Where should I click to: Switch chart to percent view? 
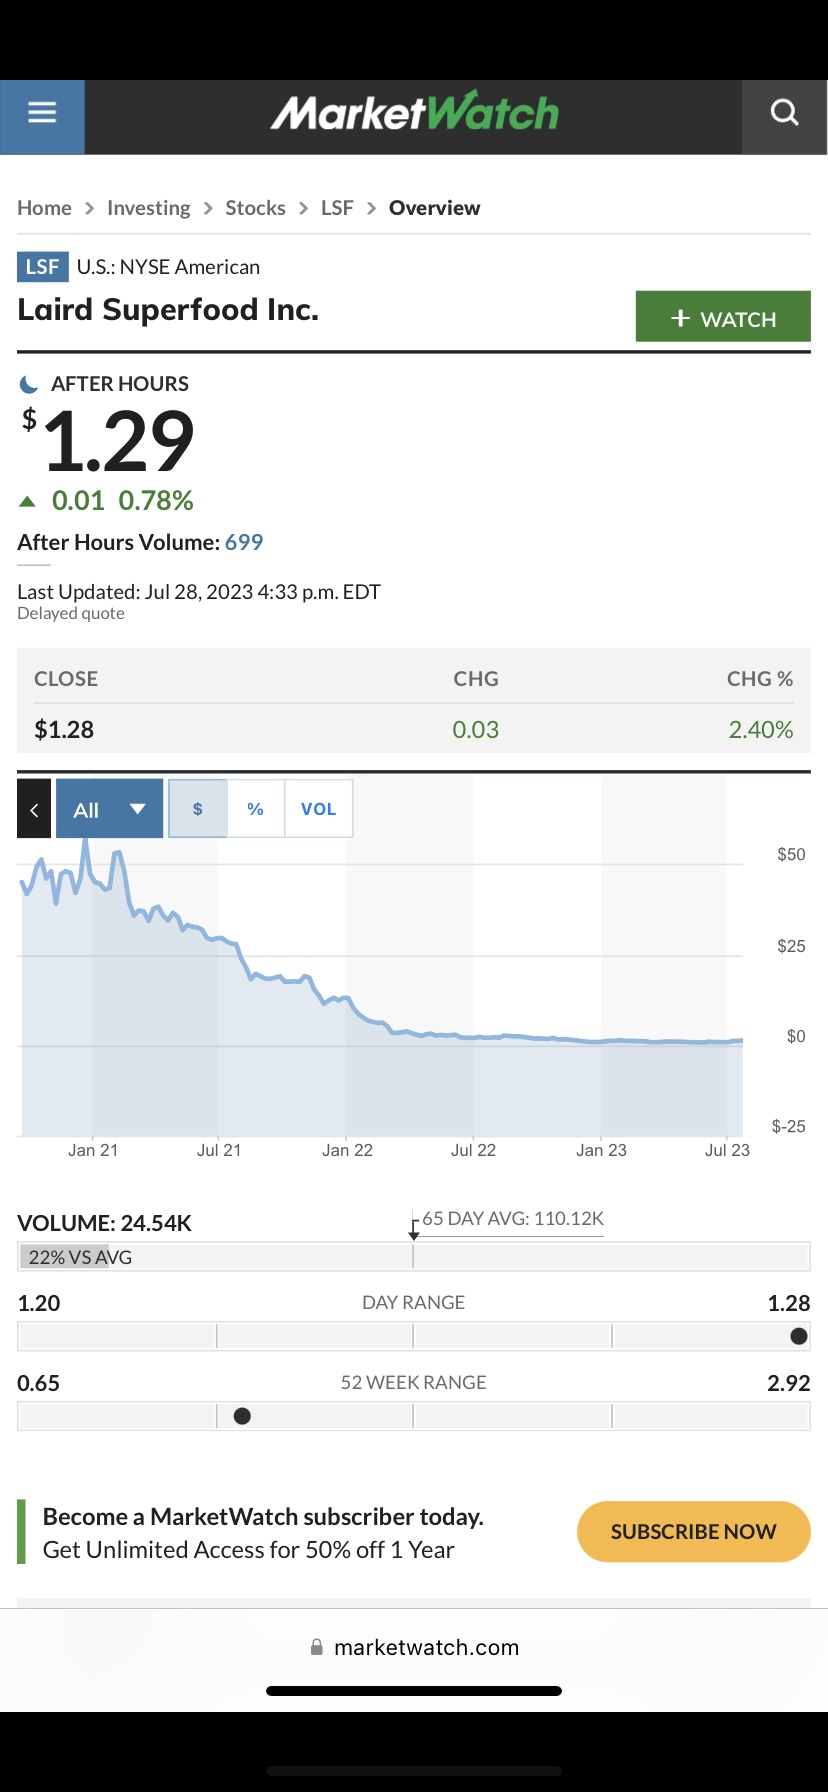point(256,809)
